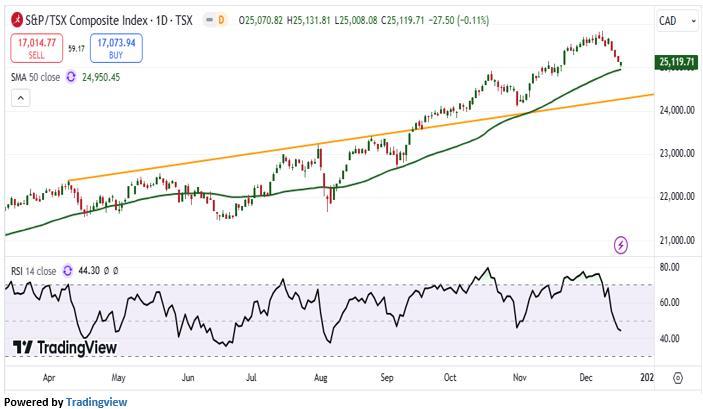Select the open value O25,070.82
Screen dimensions: 703x409
260,20
